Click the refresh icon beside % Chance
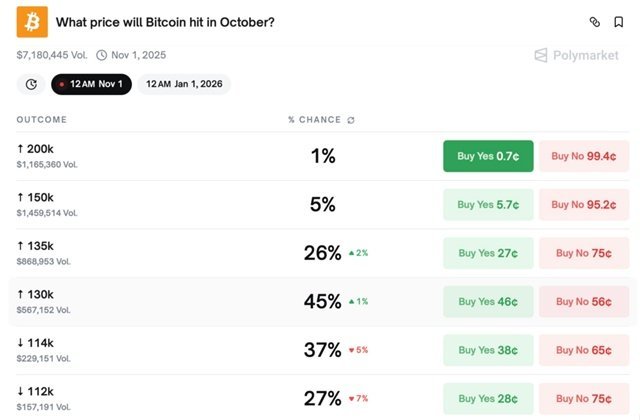This screenshot has width=640, height=420. [x=351, y=120]
